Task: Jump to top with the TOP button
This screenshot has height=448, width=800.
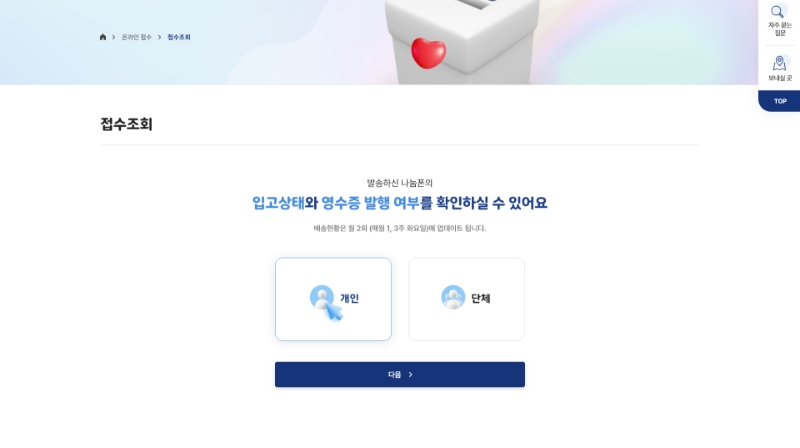Action: (779, 101)
